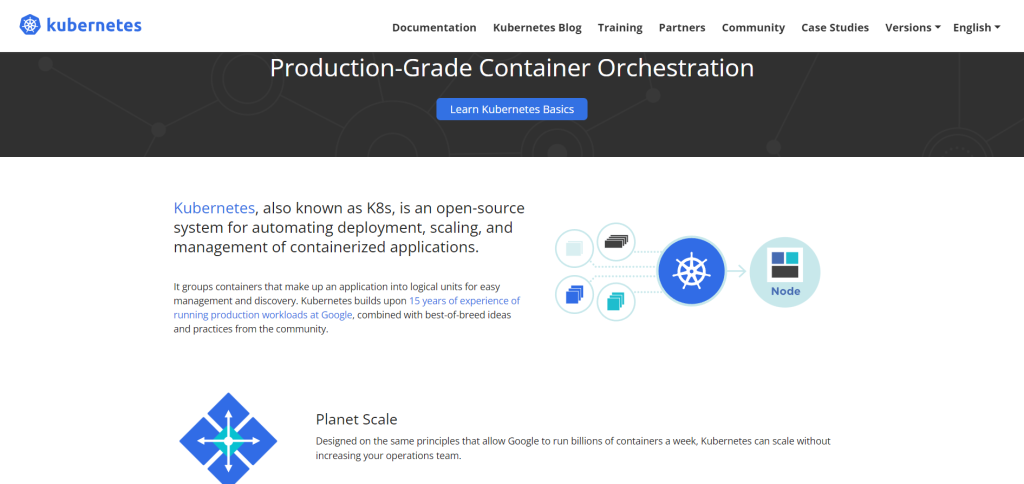Open 15 years of experience link
Screen dimensions: 1024x484
coord(347,308)
